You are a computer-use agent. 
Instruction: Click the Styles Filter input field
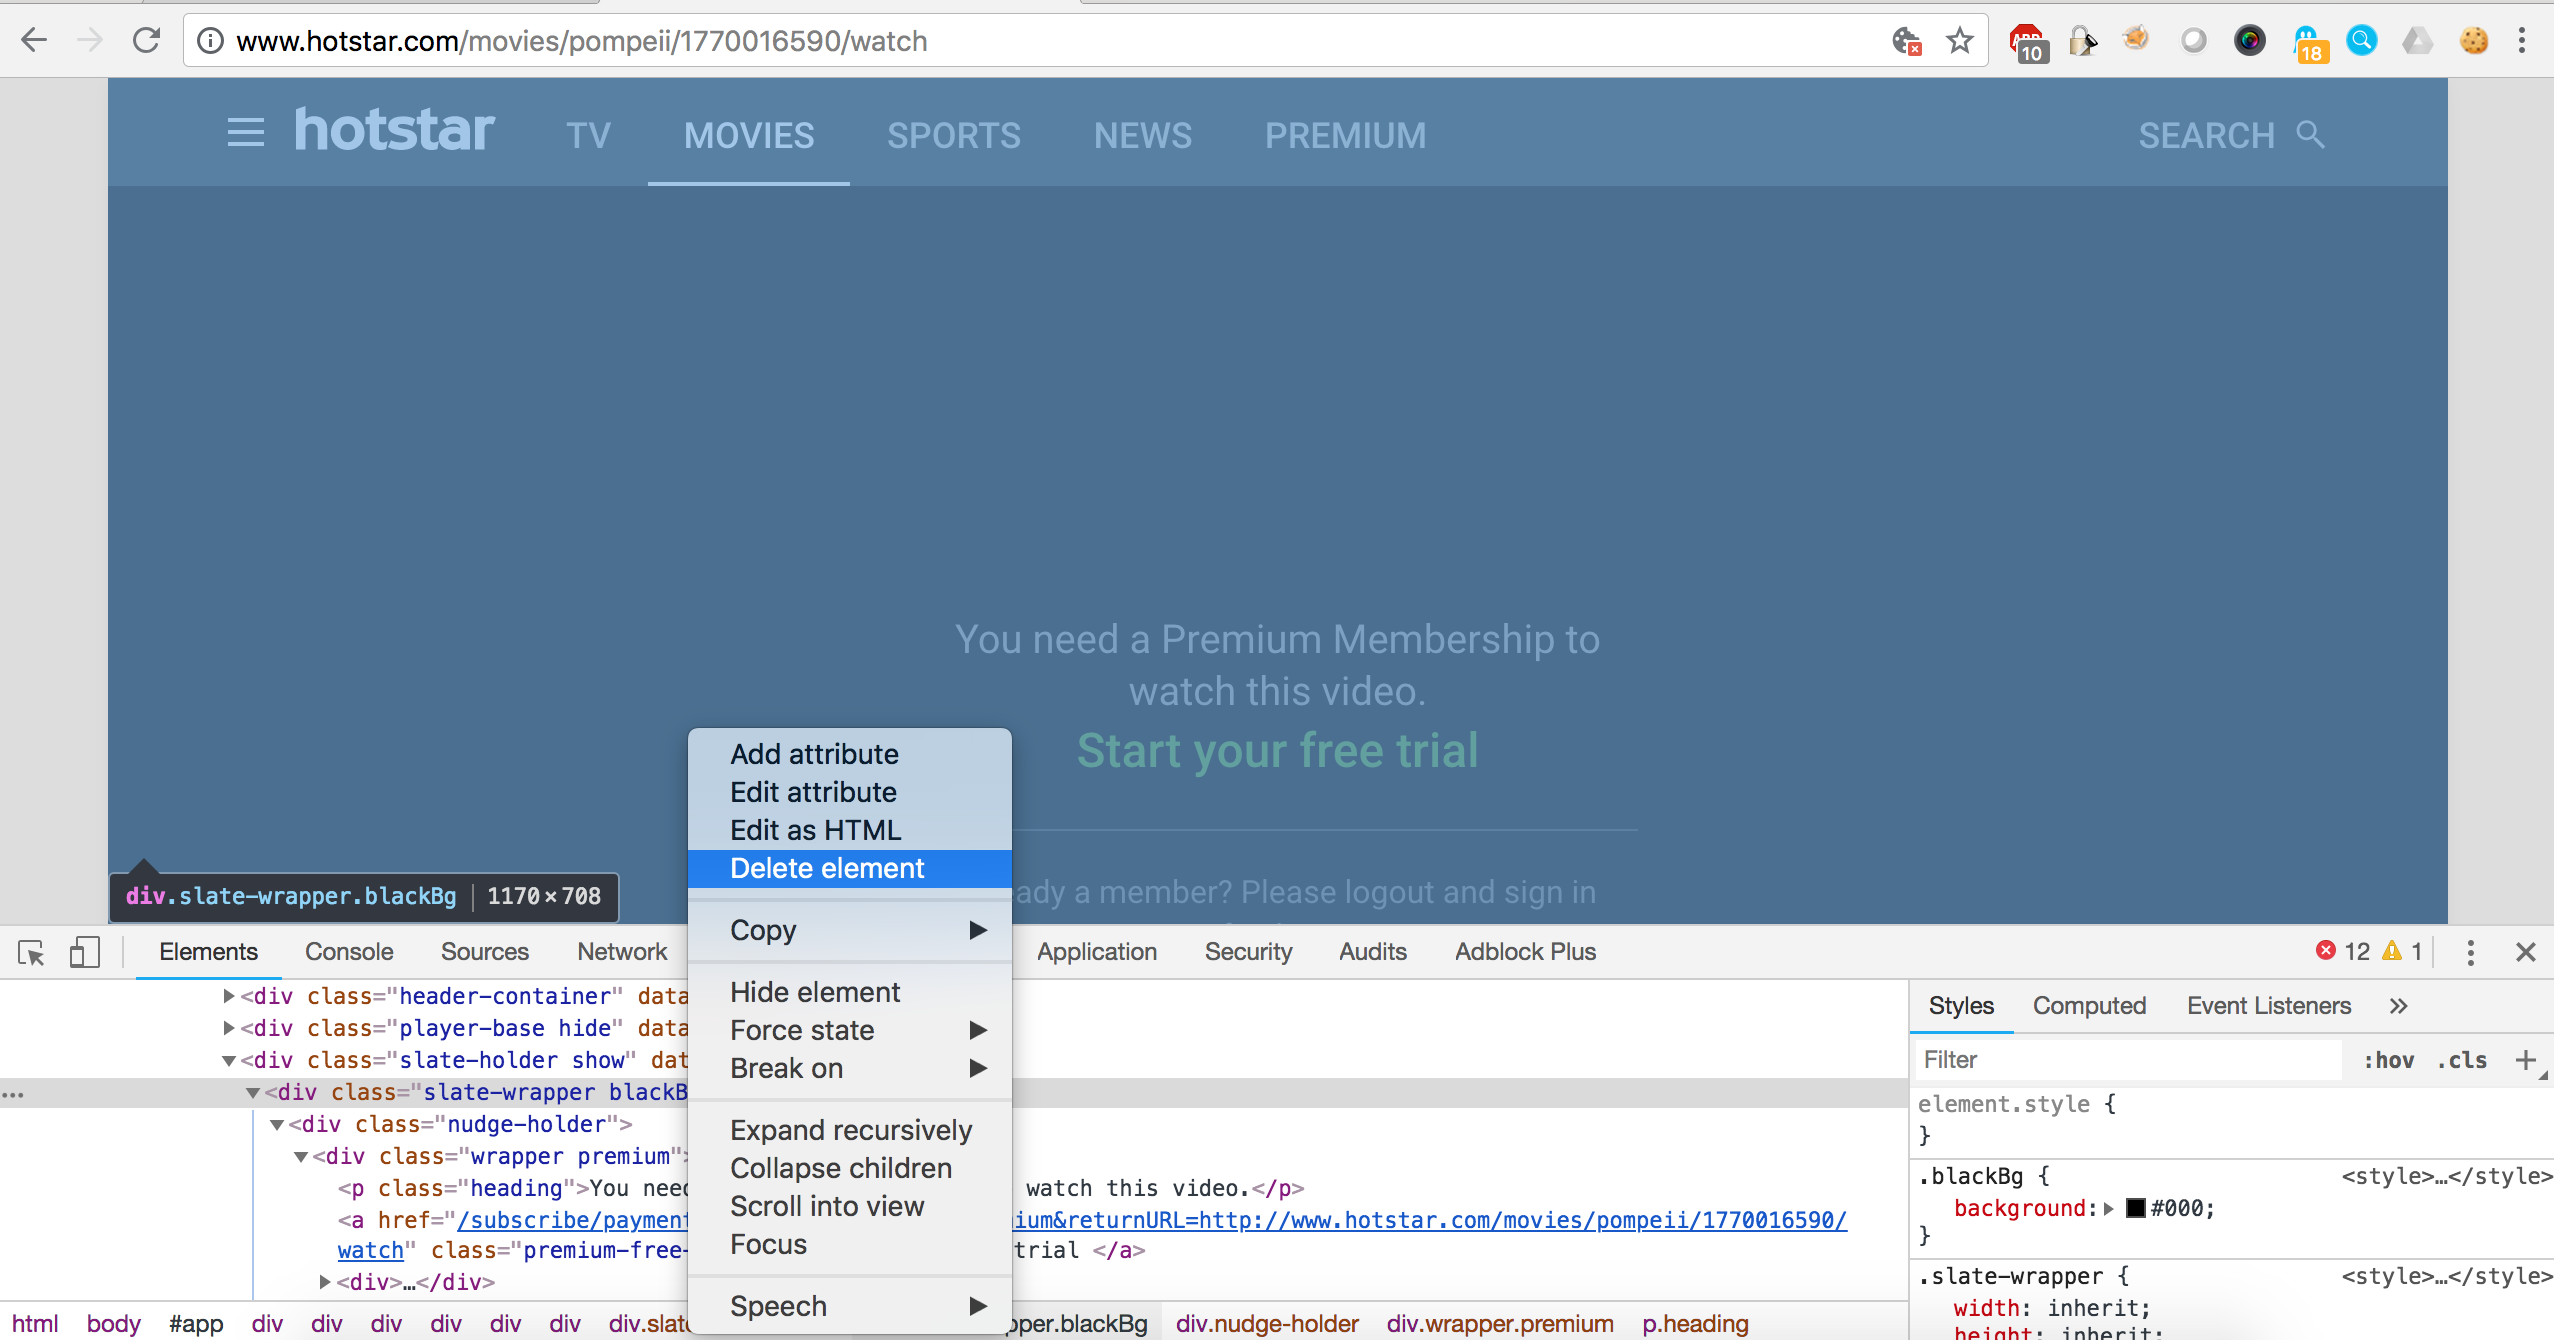pos(2128,1060)
